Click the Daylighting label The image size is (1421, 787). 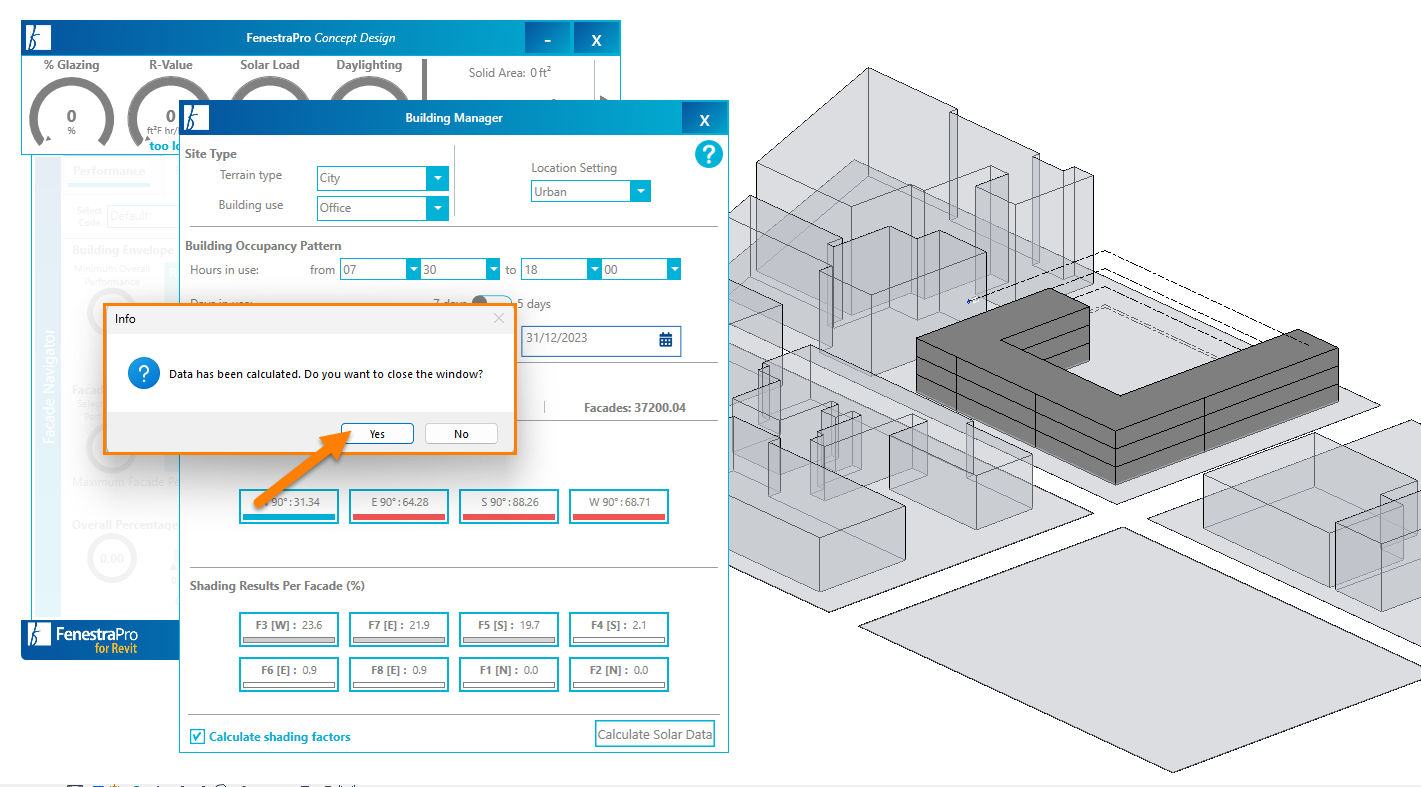tap(369, 65)
